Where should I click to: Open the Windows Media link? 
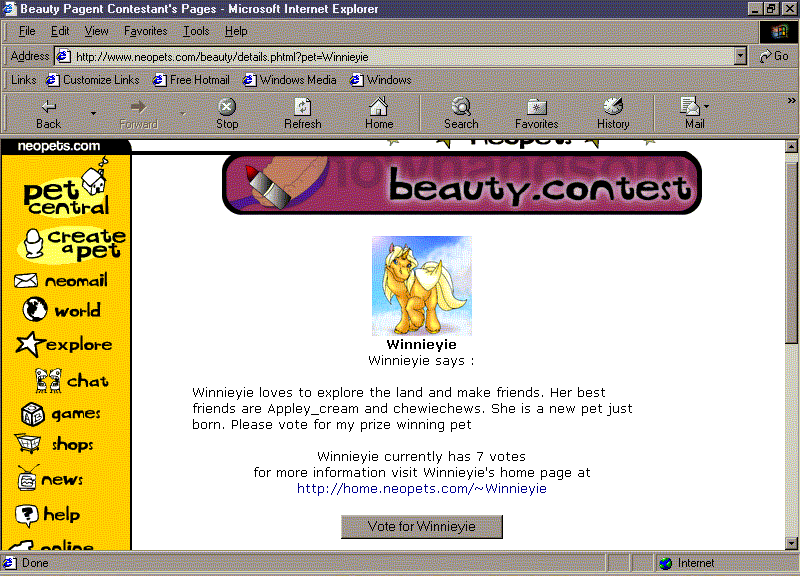click(x=289, y=80)
